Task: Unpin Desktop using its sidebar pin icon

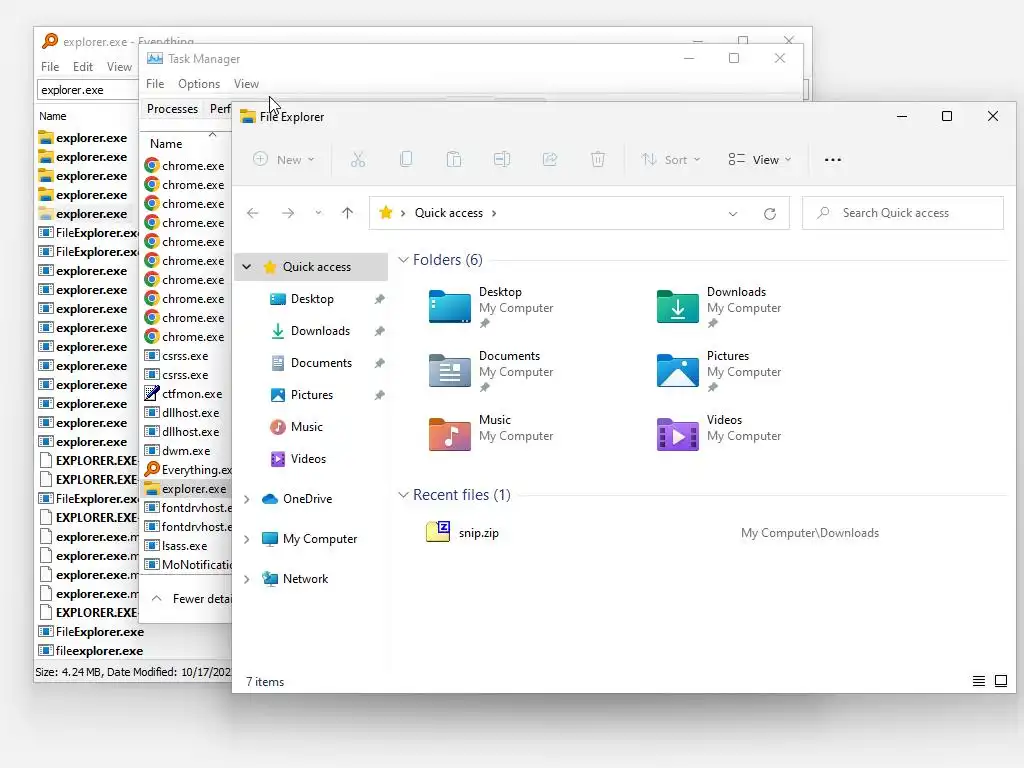Action: (379, 299)
